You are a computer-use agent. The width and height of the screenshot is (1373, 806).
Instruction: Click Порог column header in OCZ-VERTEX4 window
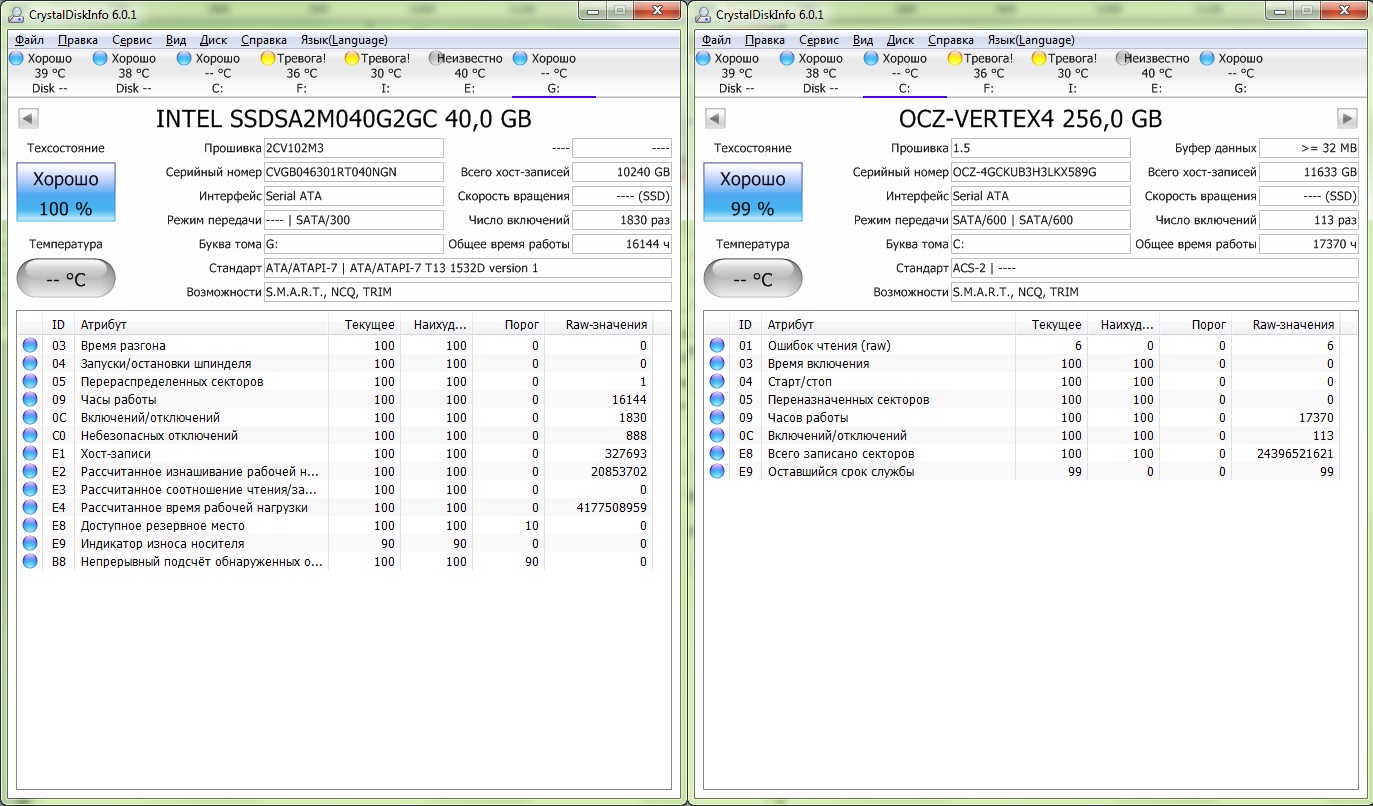point(1195,325)
